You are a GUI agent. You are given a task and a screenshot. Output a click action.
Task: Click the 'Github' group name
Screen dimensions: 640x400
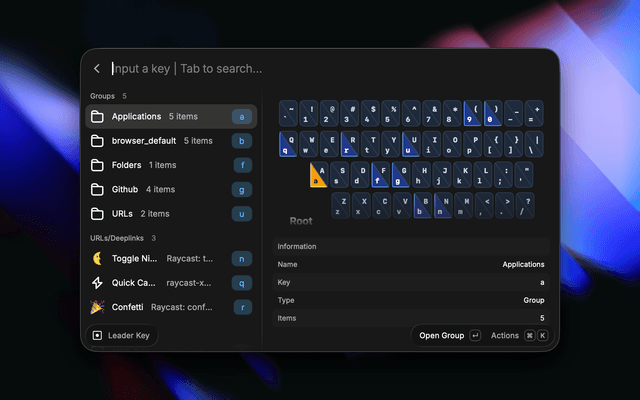tap(125, 189)
